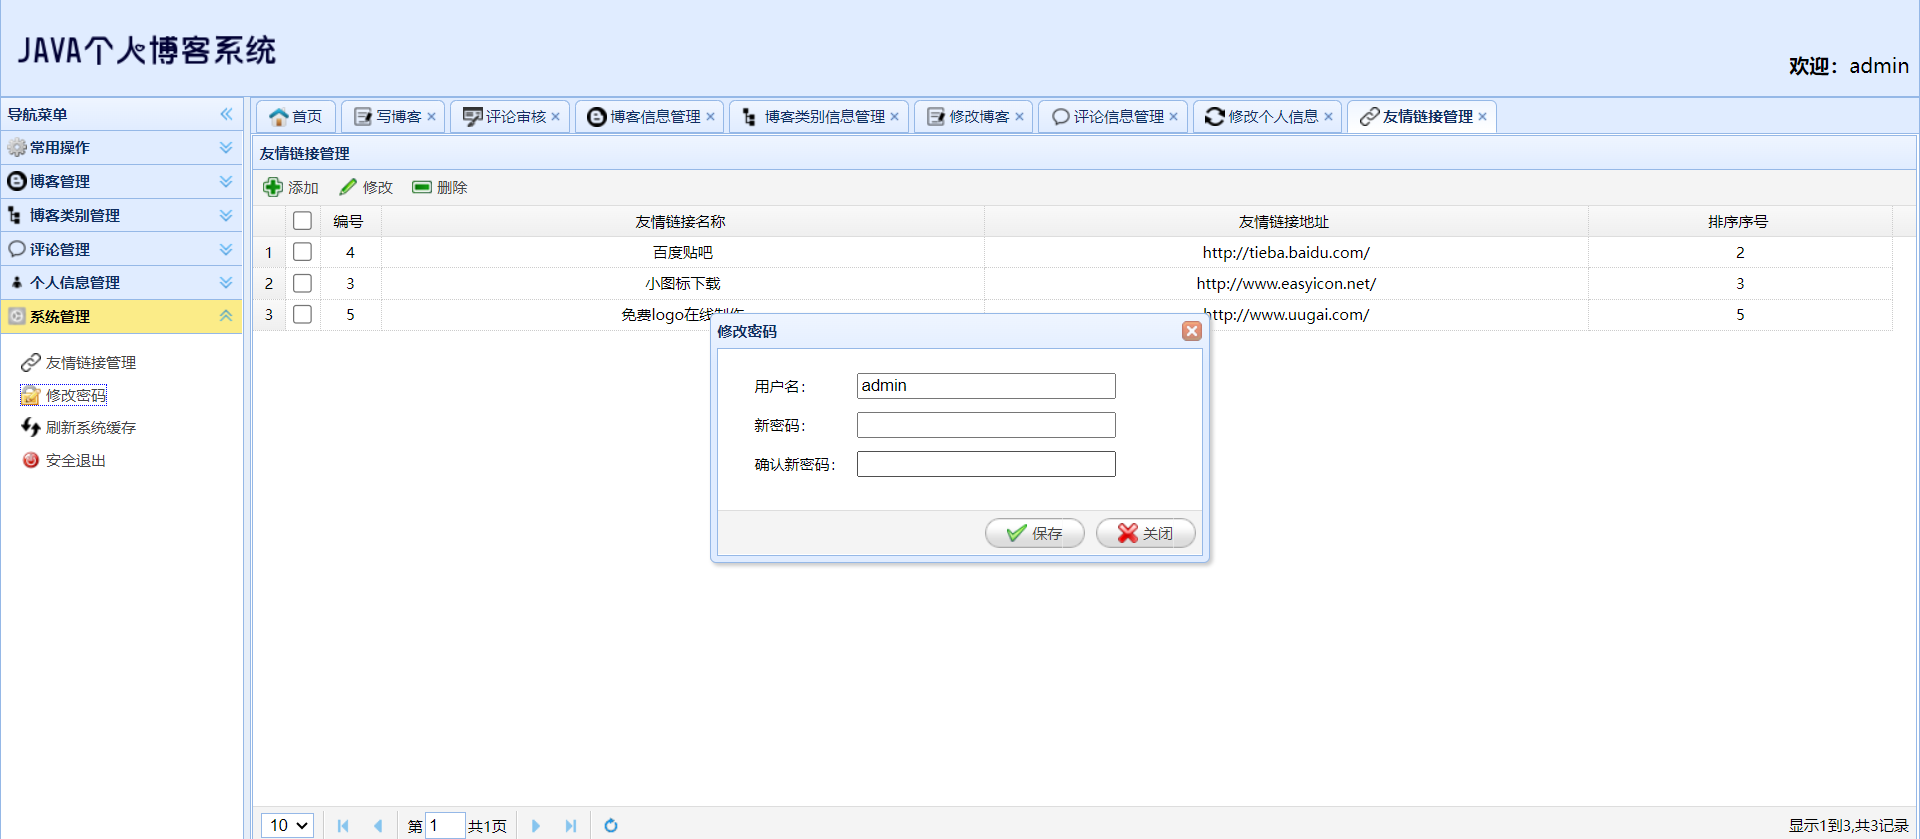Screen dimensions: 1920x839
Task: Select the 百度贴吧 name cell
Action: click(682, 252)
